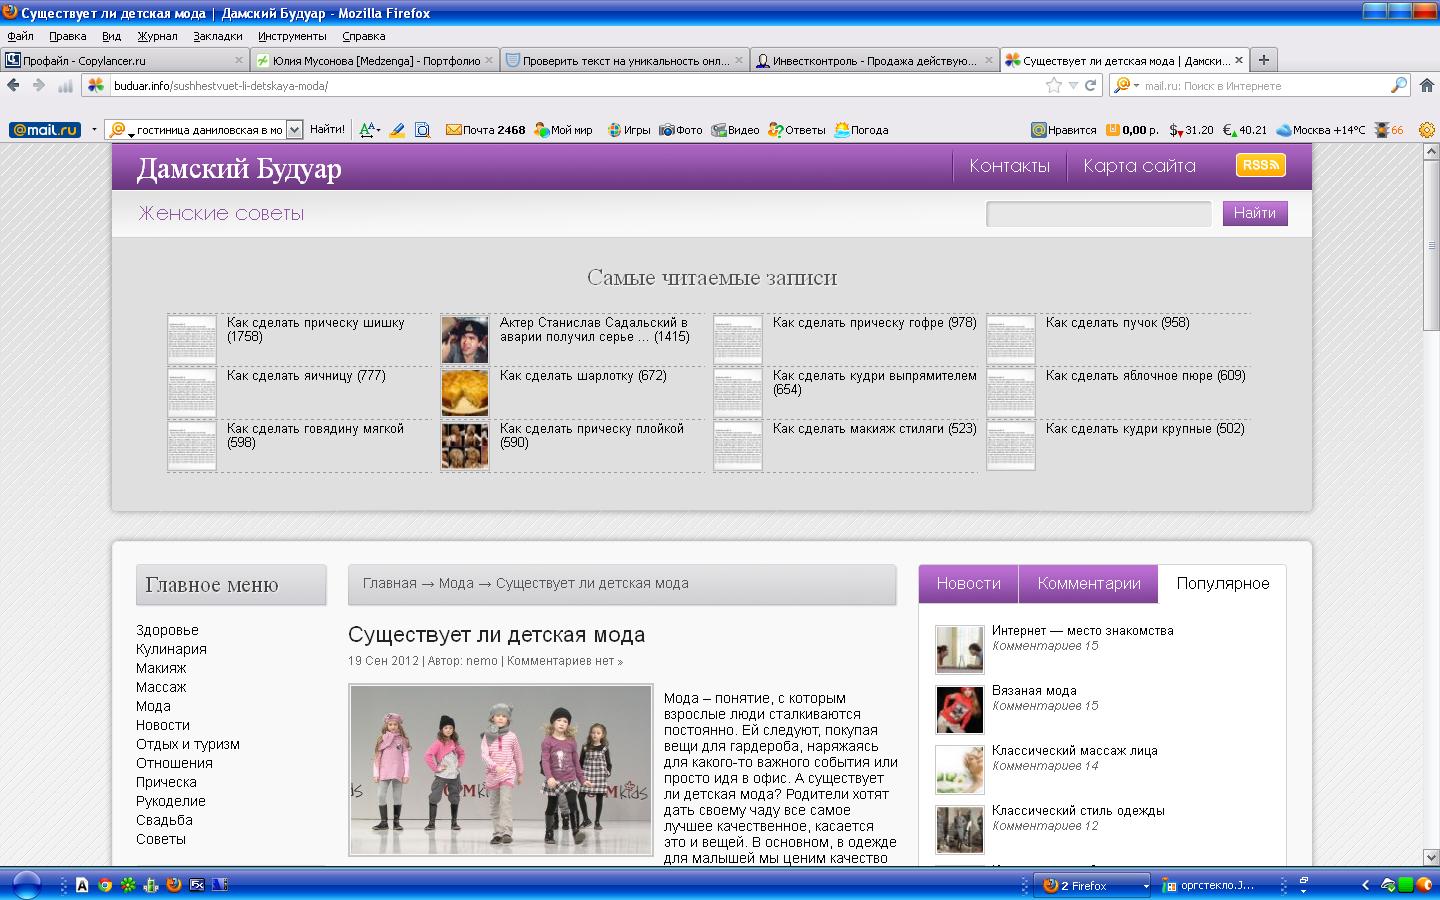Open Игры in the mail.ru toolbar

point(629,130)
